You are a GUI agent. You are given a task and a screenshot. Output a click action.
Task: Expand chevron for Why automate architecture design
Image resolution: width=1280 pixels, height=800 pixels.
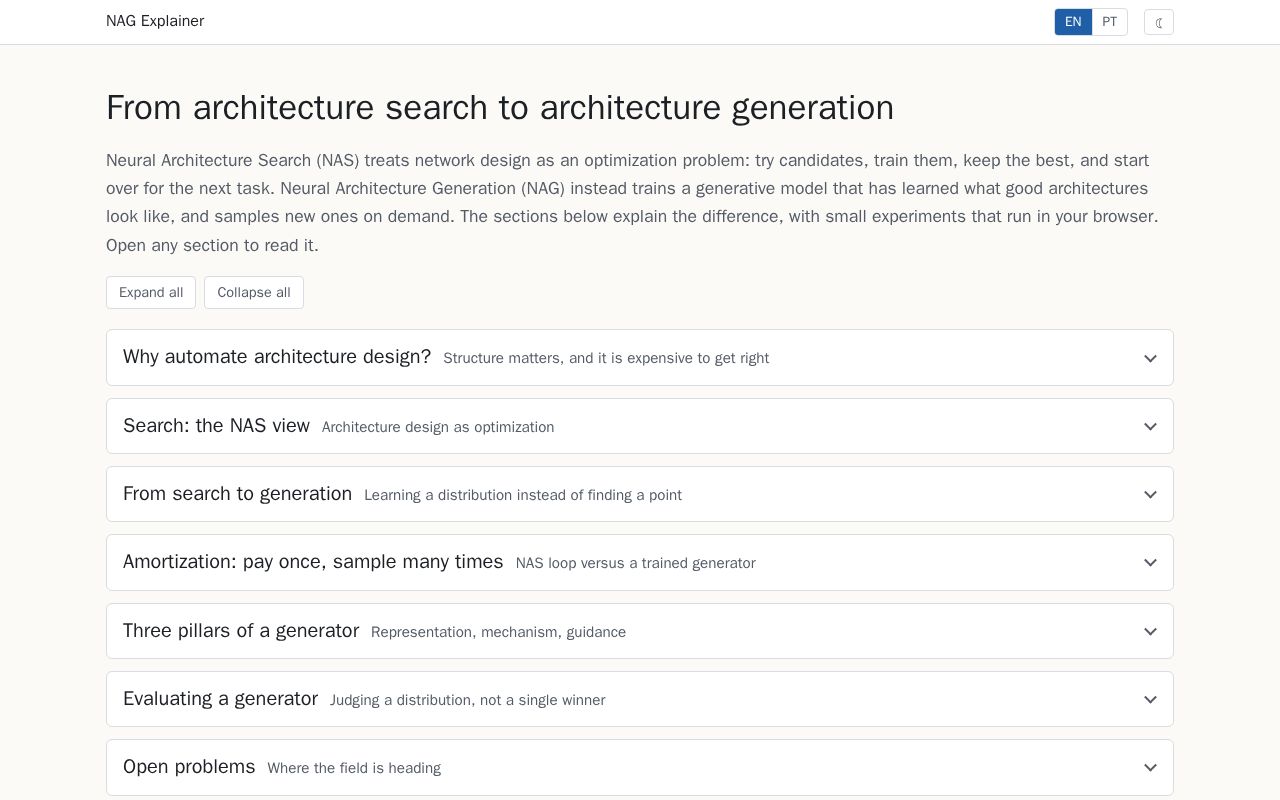coord(1150,358)
